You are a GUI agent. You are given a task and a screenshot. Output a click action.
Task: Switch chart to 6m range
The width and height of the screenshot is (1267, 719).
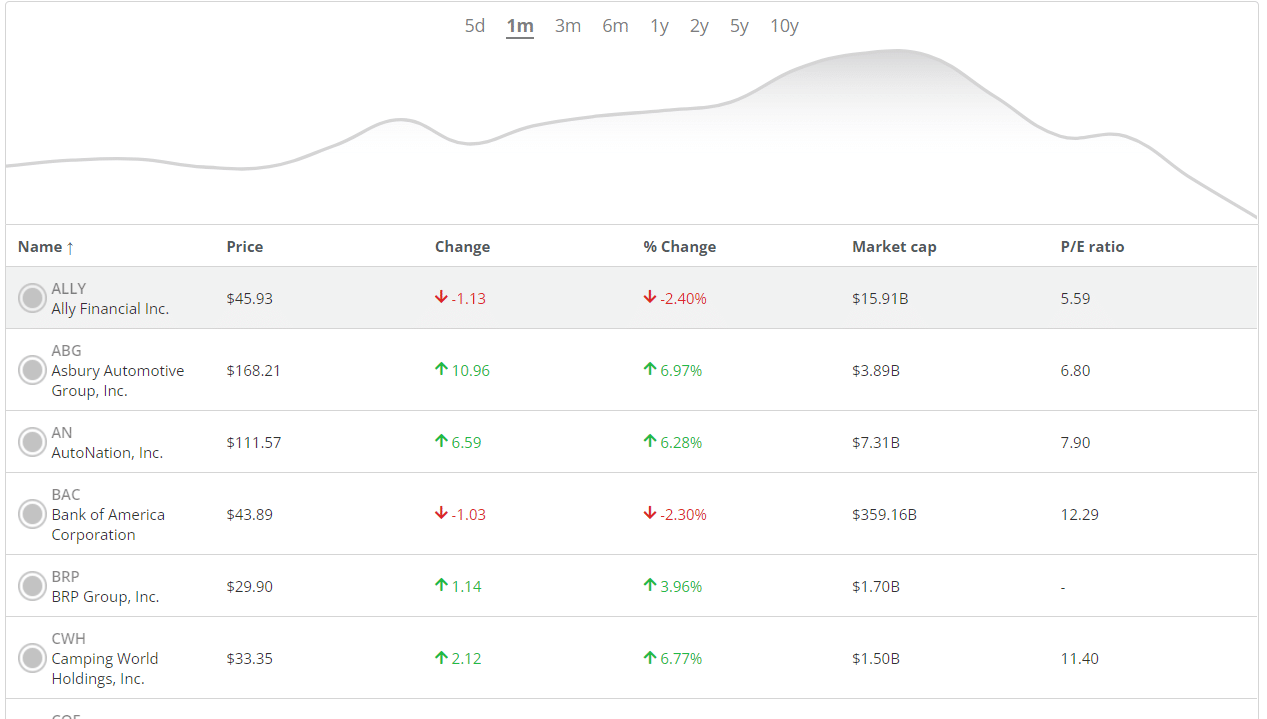tap(615, 26)
